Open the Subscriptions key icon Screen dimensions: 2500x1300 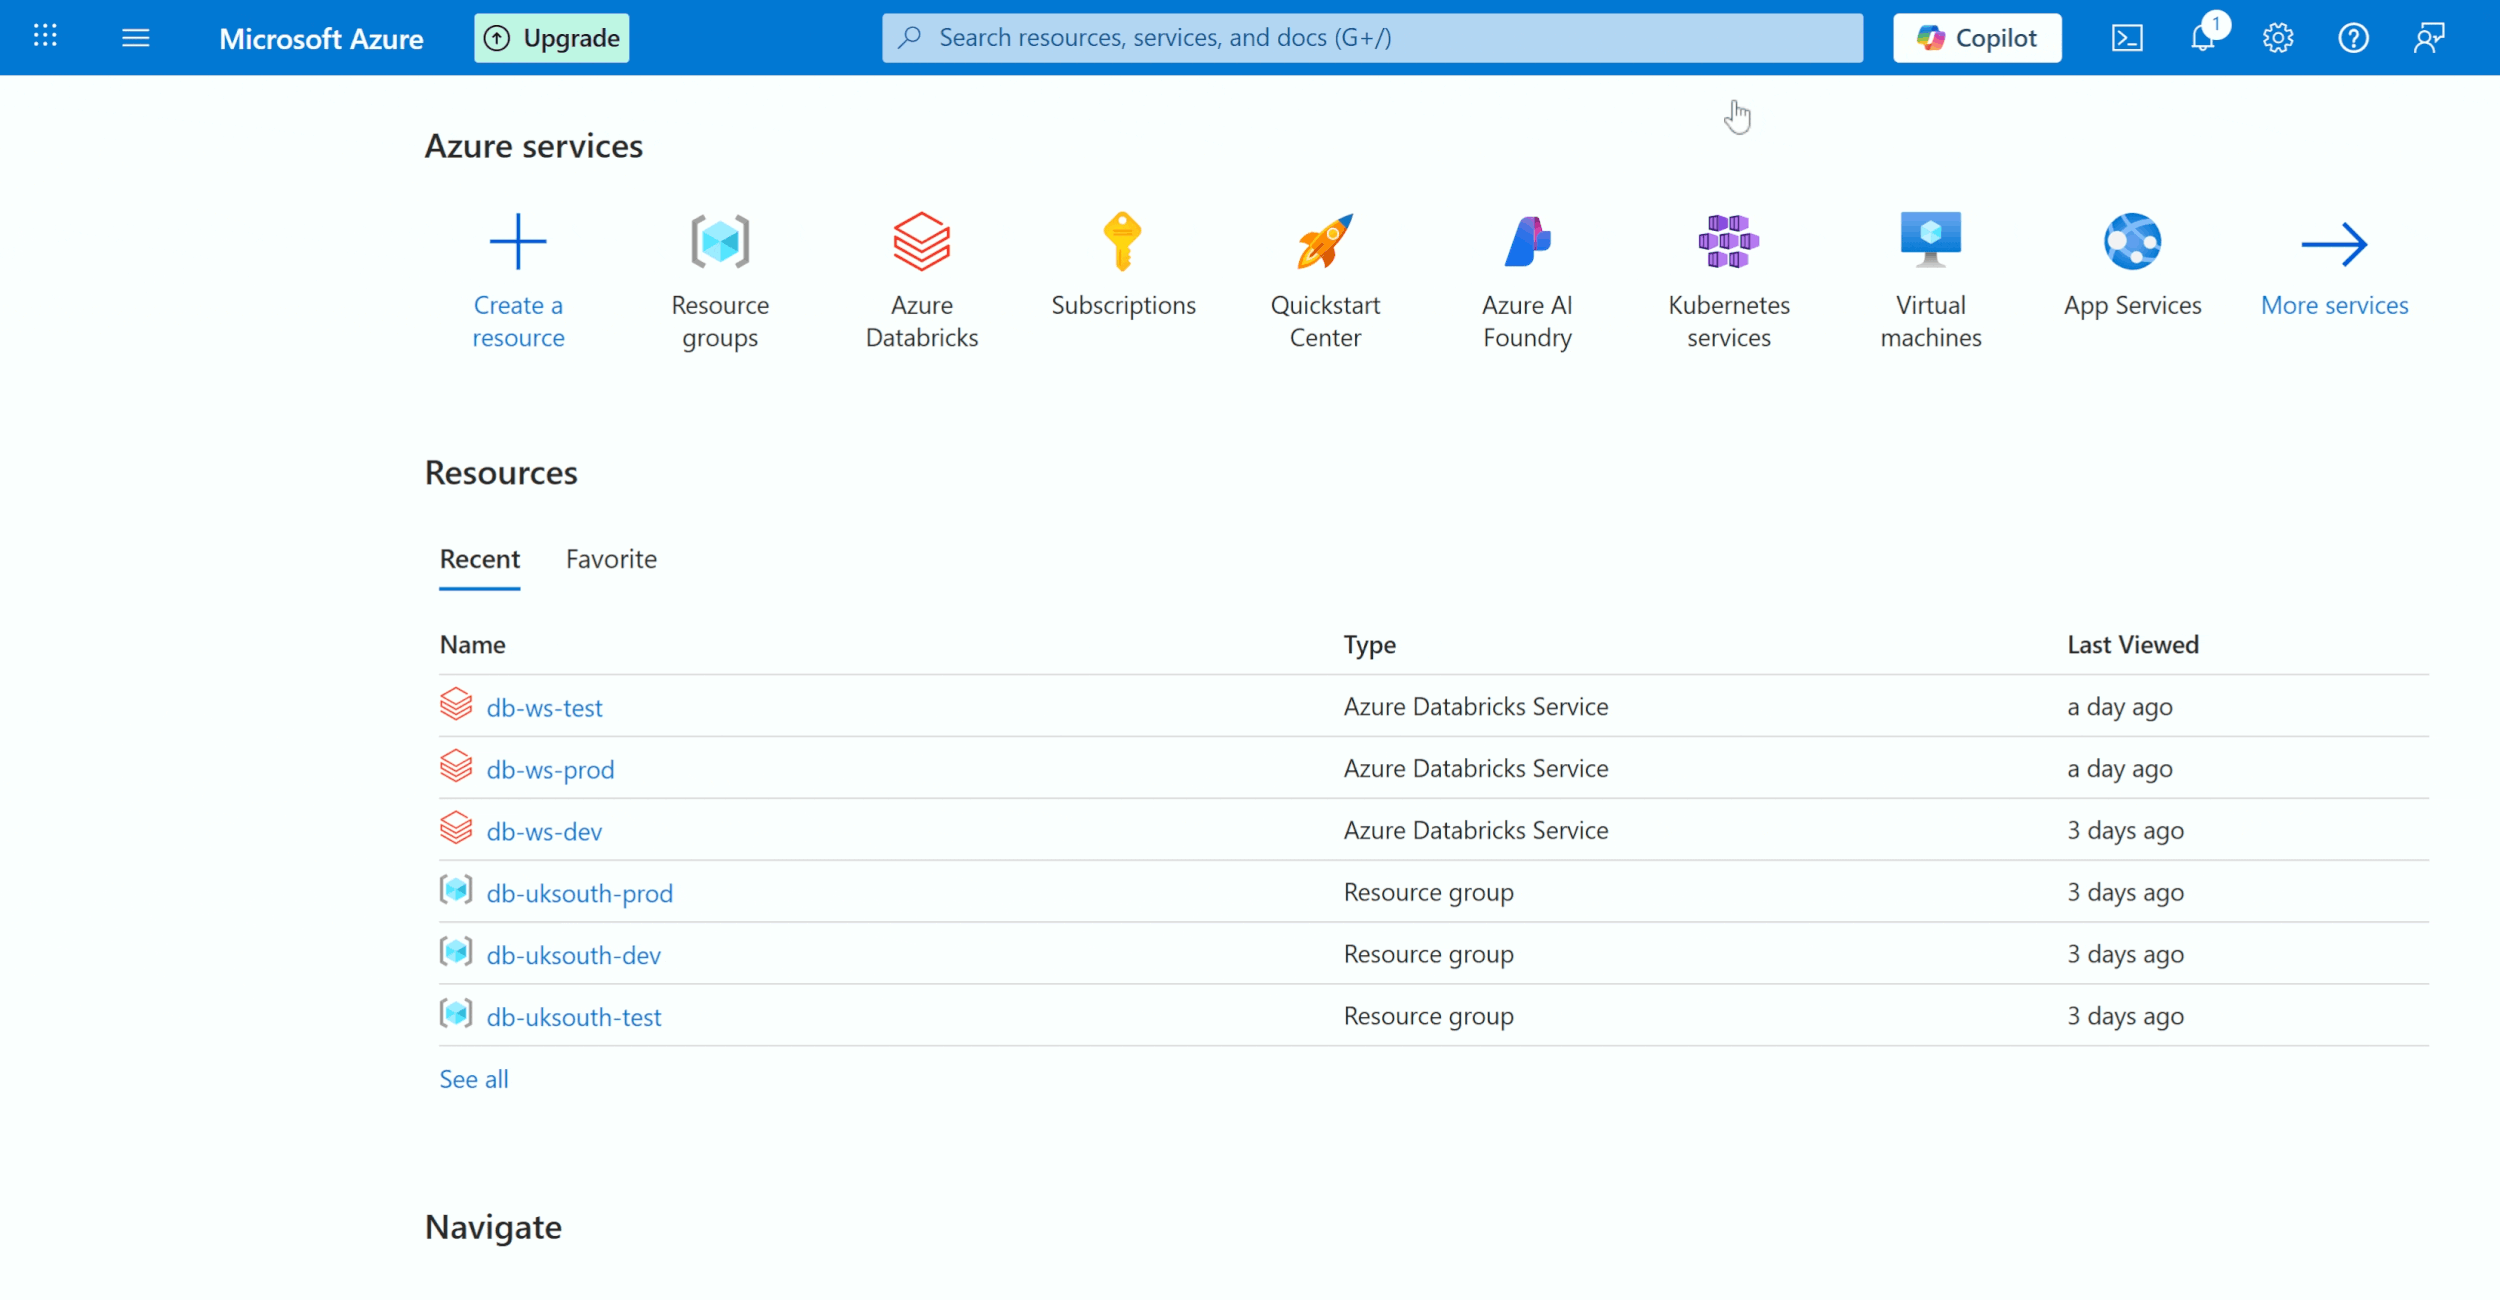(1122, 241)
